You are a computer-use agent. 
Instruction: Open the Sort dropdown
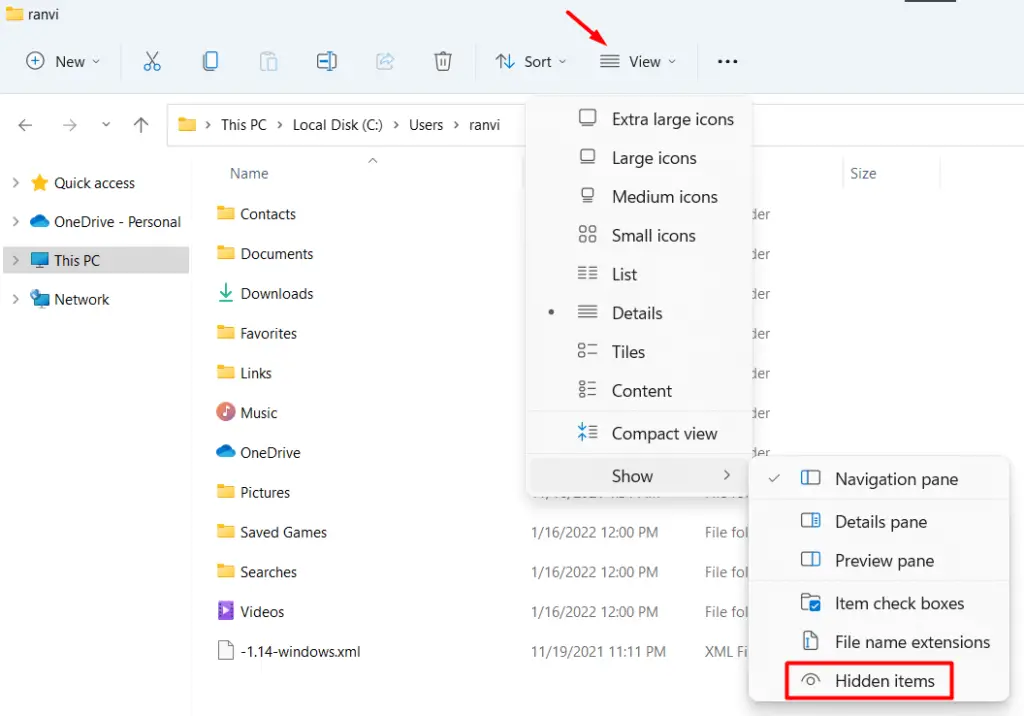(x=531, y=61)
